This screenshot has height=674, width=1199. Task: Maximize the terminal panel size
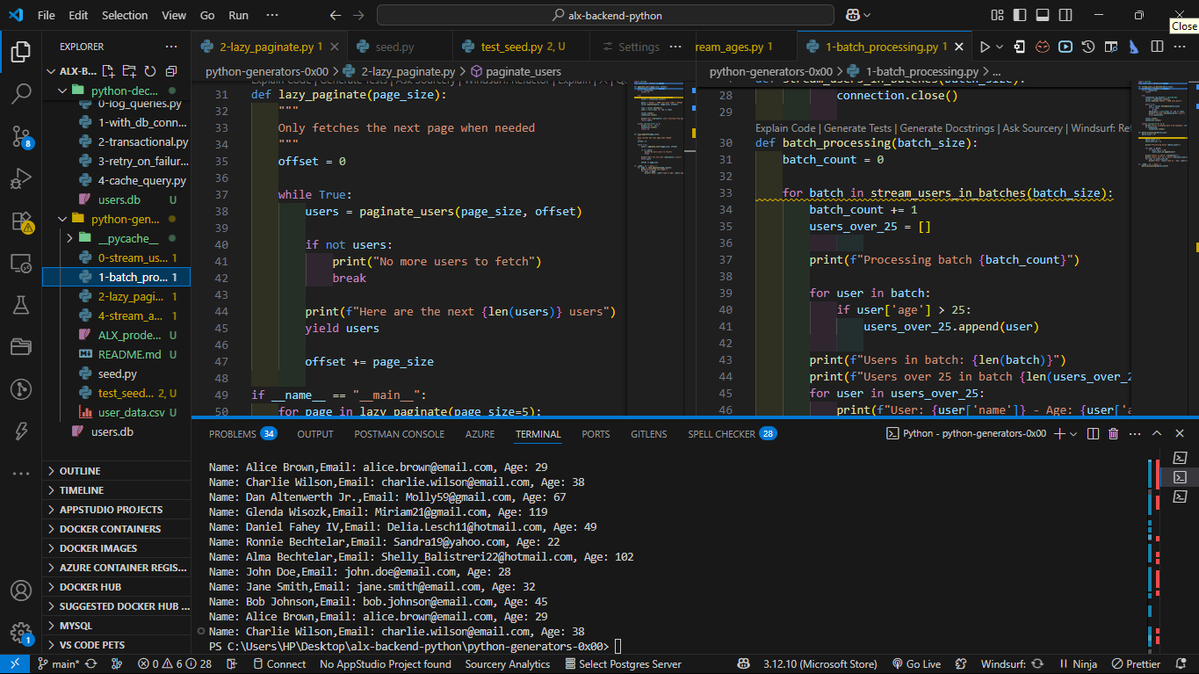coord(1157,434)
